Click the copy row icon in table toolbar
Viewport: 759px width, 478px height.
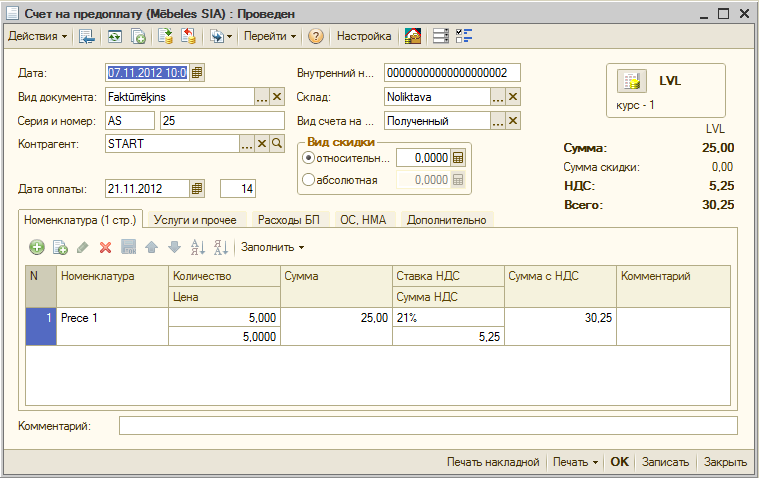(60, 247)
